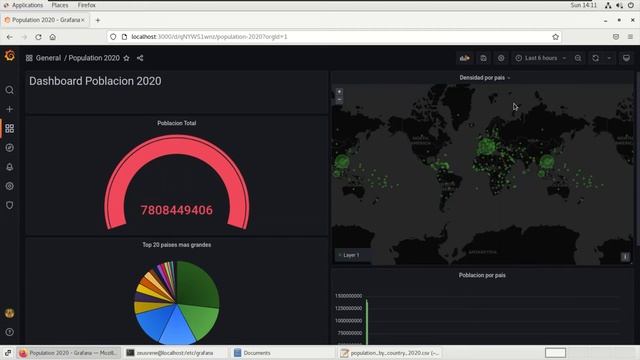The height and width of the screenshot is (360, 640).
Task: Open dashboard settings gear icon
Action: pos(501,58)
